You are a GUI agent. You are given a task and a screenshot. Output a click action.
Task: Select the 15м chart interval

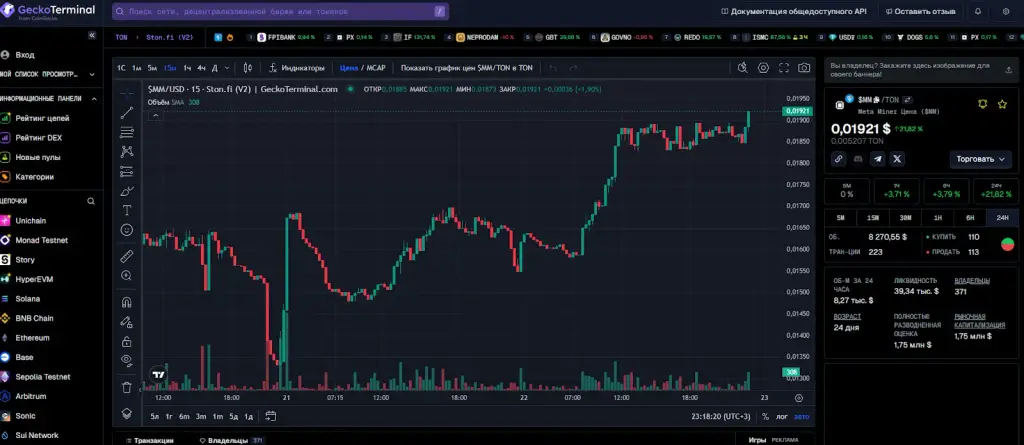(x=170, y=67)
